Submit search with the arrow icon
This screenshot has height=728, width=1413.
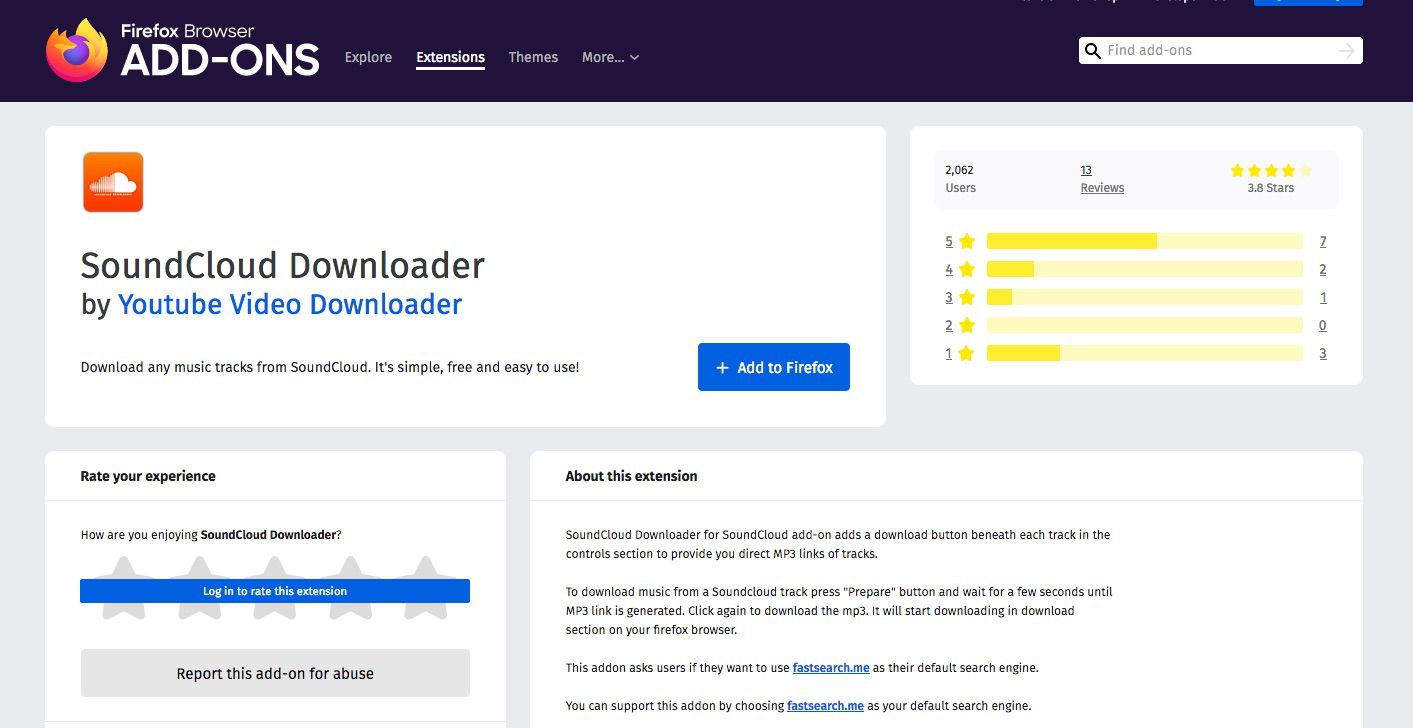click(x=1347, y=51)
